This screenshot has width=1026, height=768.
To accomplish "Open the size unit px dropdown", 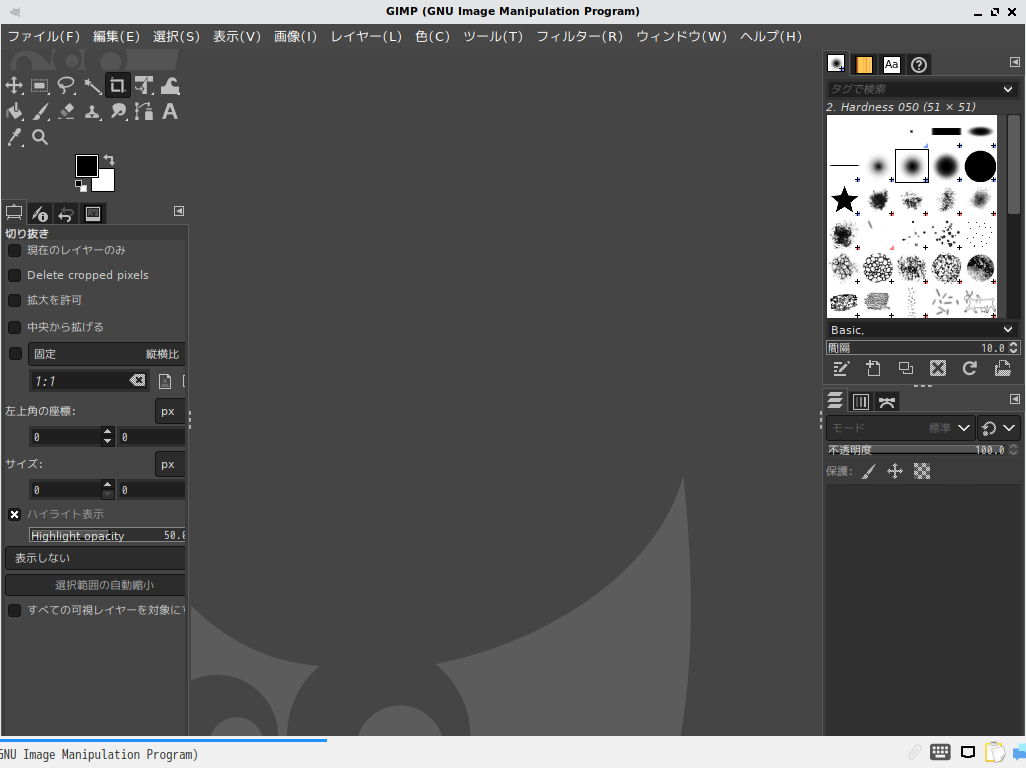I will coord(170,464).
